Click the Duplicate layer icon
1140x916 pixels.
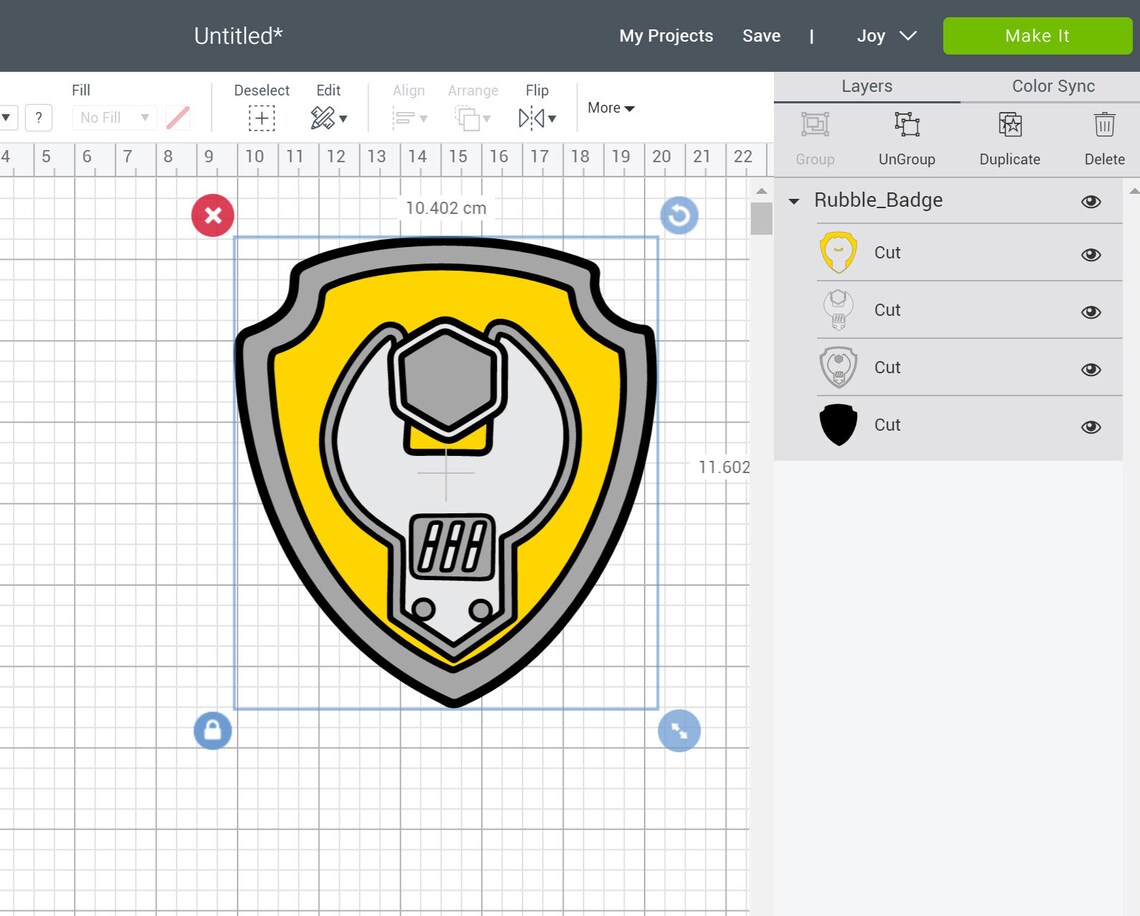(x=1010, y=124)
